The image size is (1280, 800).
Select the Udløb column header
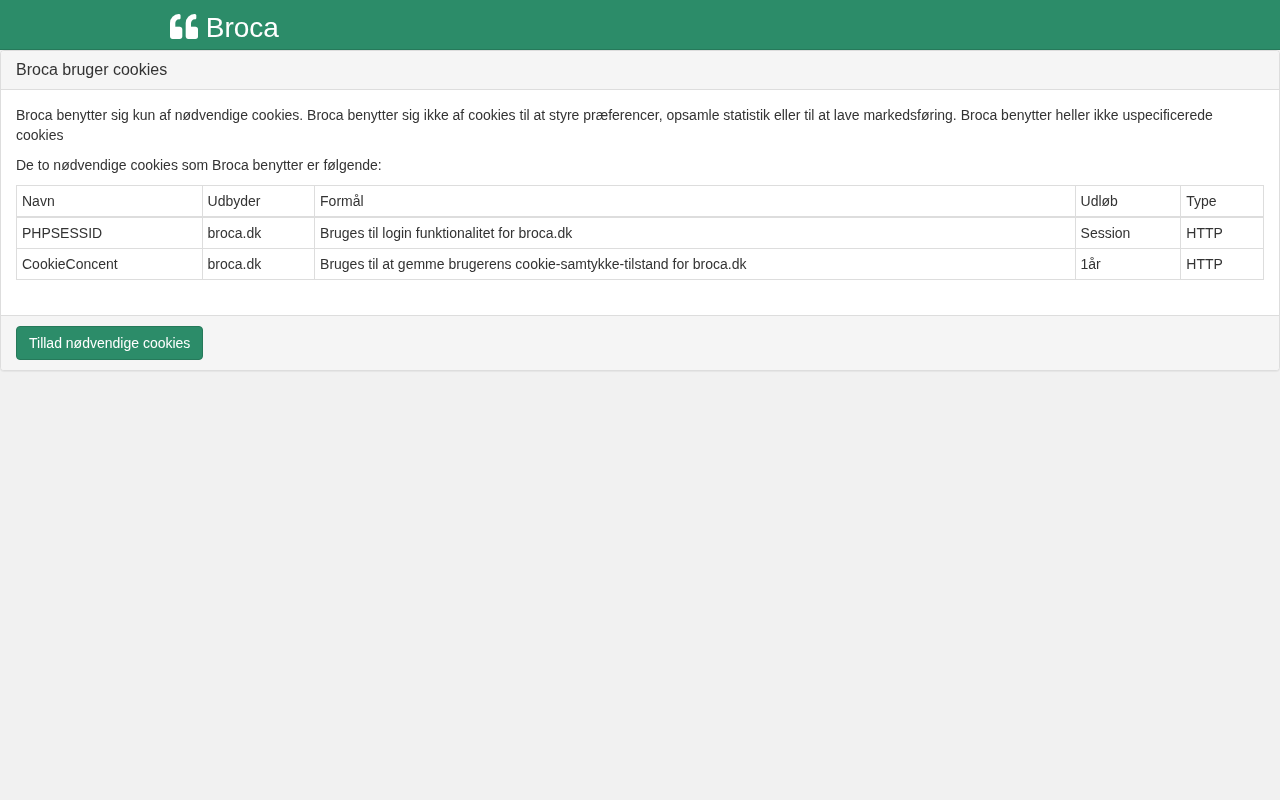pos(1127,201)
